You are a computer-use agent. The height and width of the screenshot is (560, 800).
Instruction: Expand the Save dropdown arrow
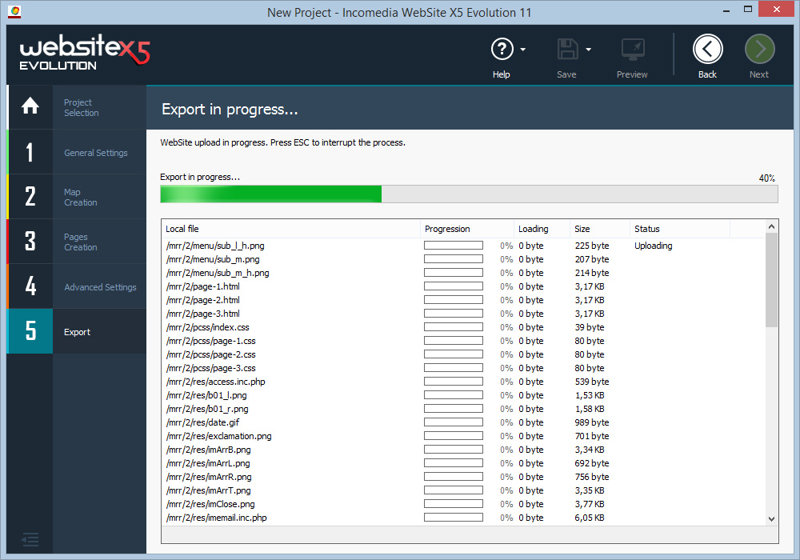pos(588,50)
